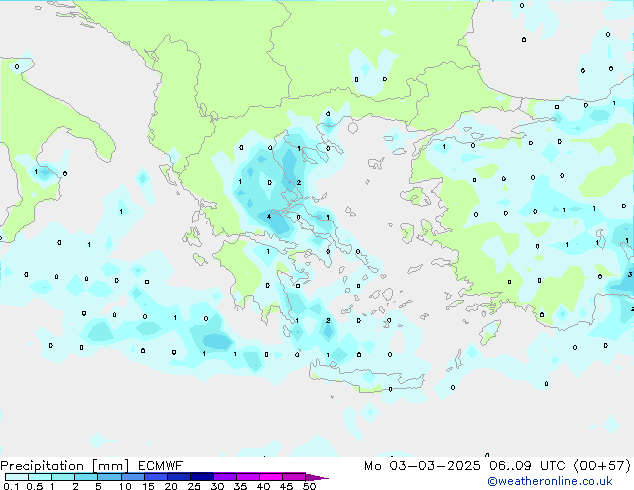This screenshot has height=490, width=634.
Task: Select the 0.5–1 mm legend color swatch
Action: (x=40, y=477)
